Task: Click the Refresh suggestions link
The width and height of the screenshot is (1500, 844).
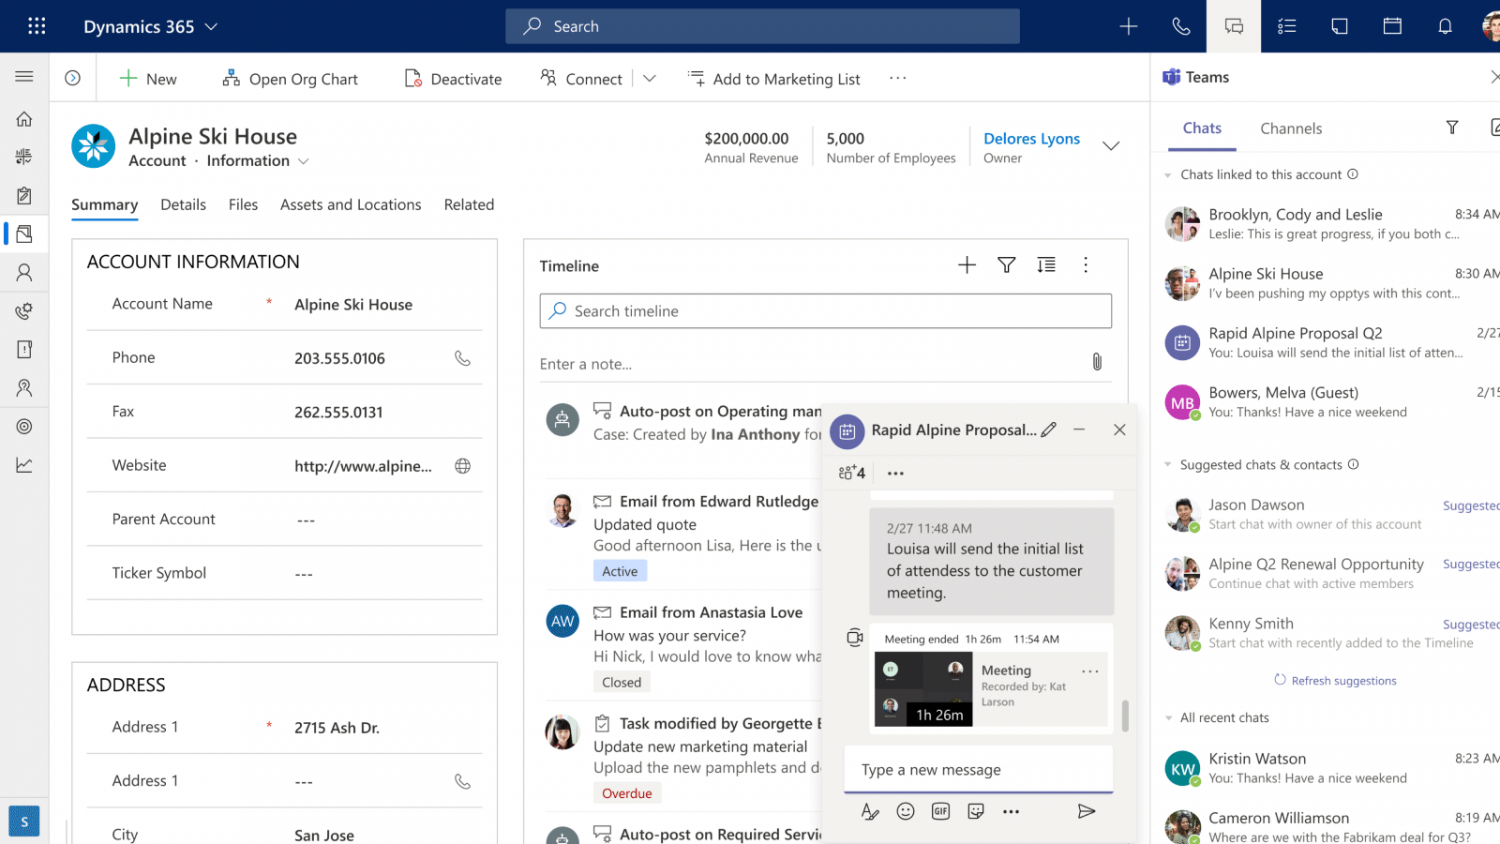Action: point(1343,681)
